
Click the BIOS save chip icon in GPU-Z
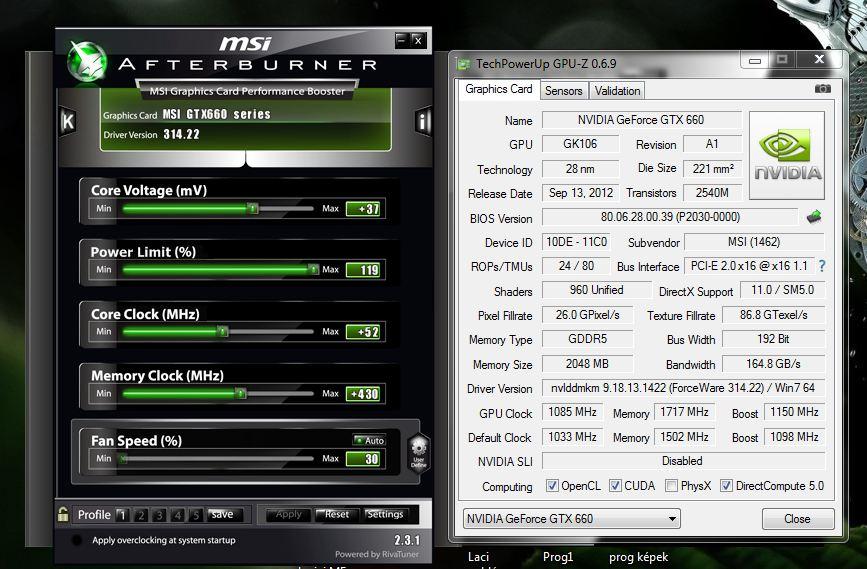(x=813, y=217)
